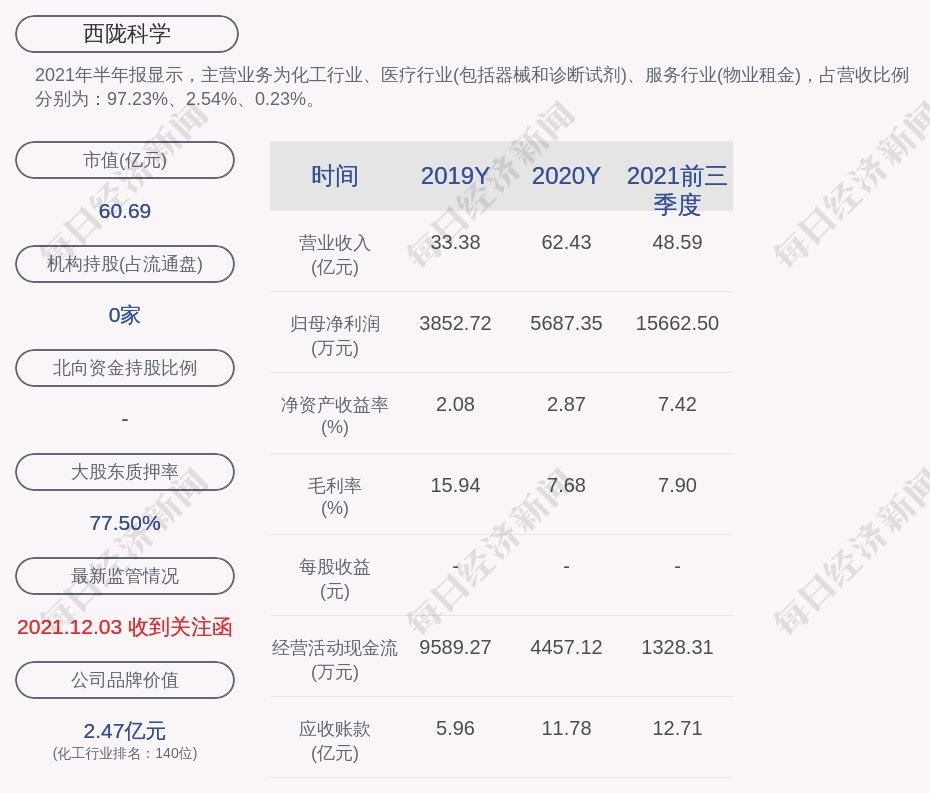Click the 77.50% pledge ratio value
This screenshot has height=793, width=930.
(x=125, y=523)
